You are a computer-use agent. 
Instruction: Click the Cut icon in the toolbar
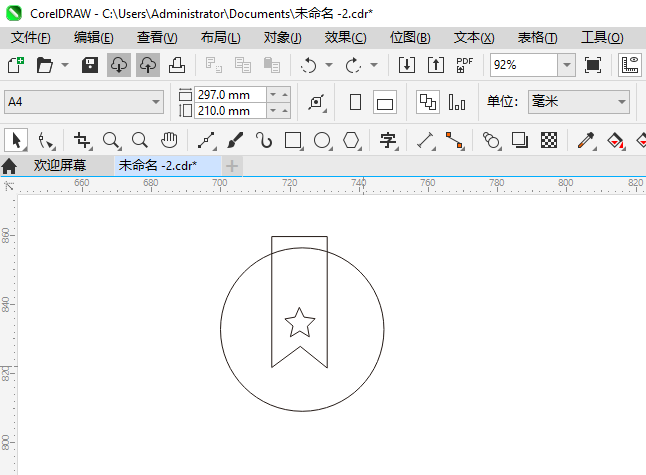214,65
